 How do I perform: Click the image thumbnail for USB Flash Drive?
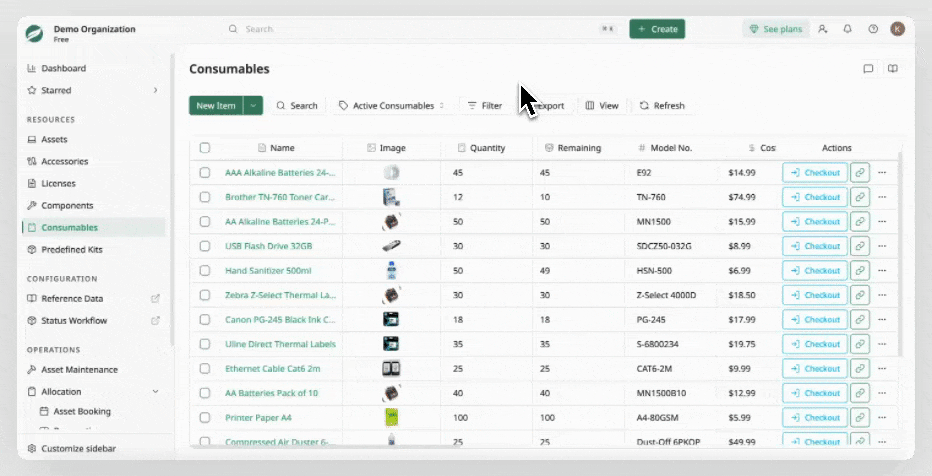coord(391,246)
